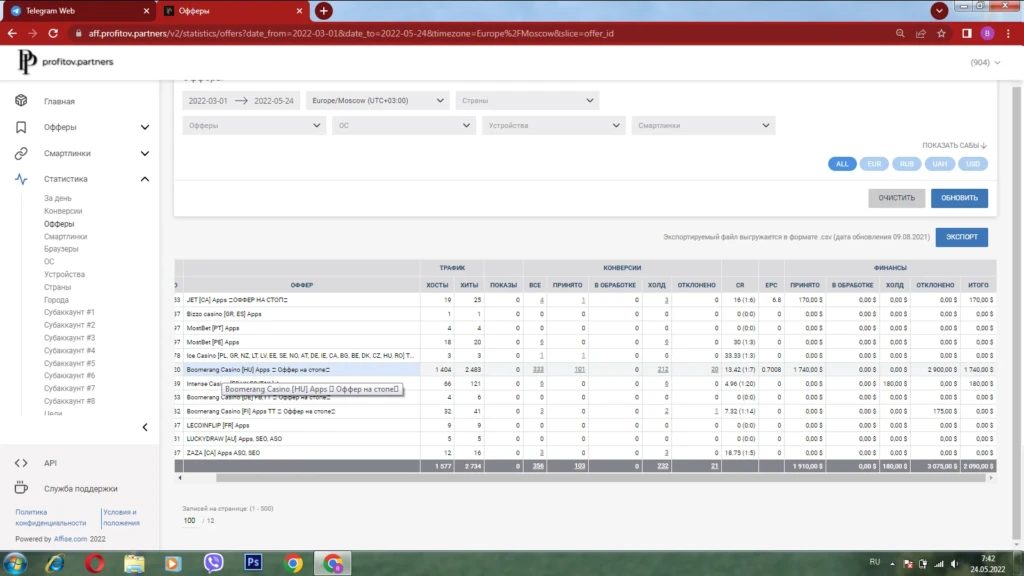Screen dimensions: 1024x576
Task: Select the RUB currency filter
Action: click(x=906, y=164)
